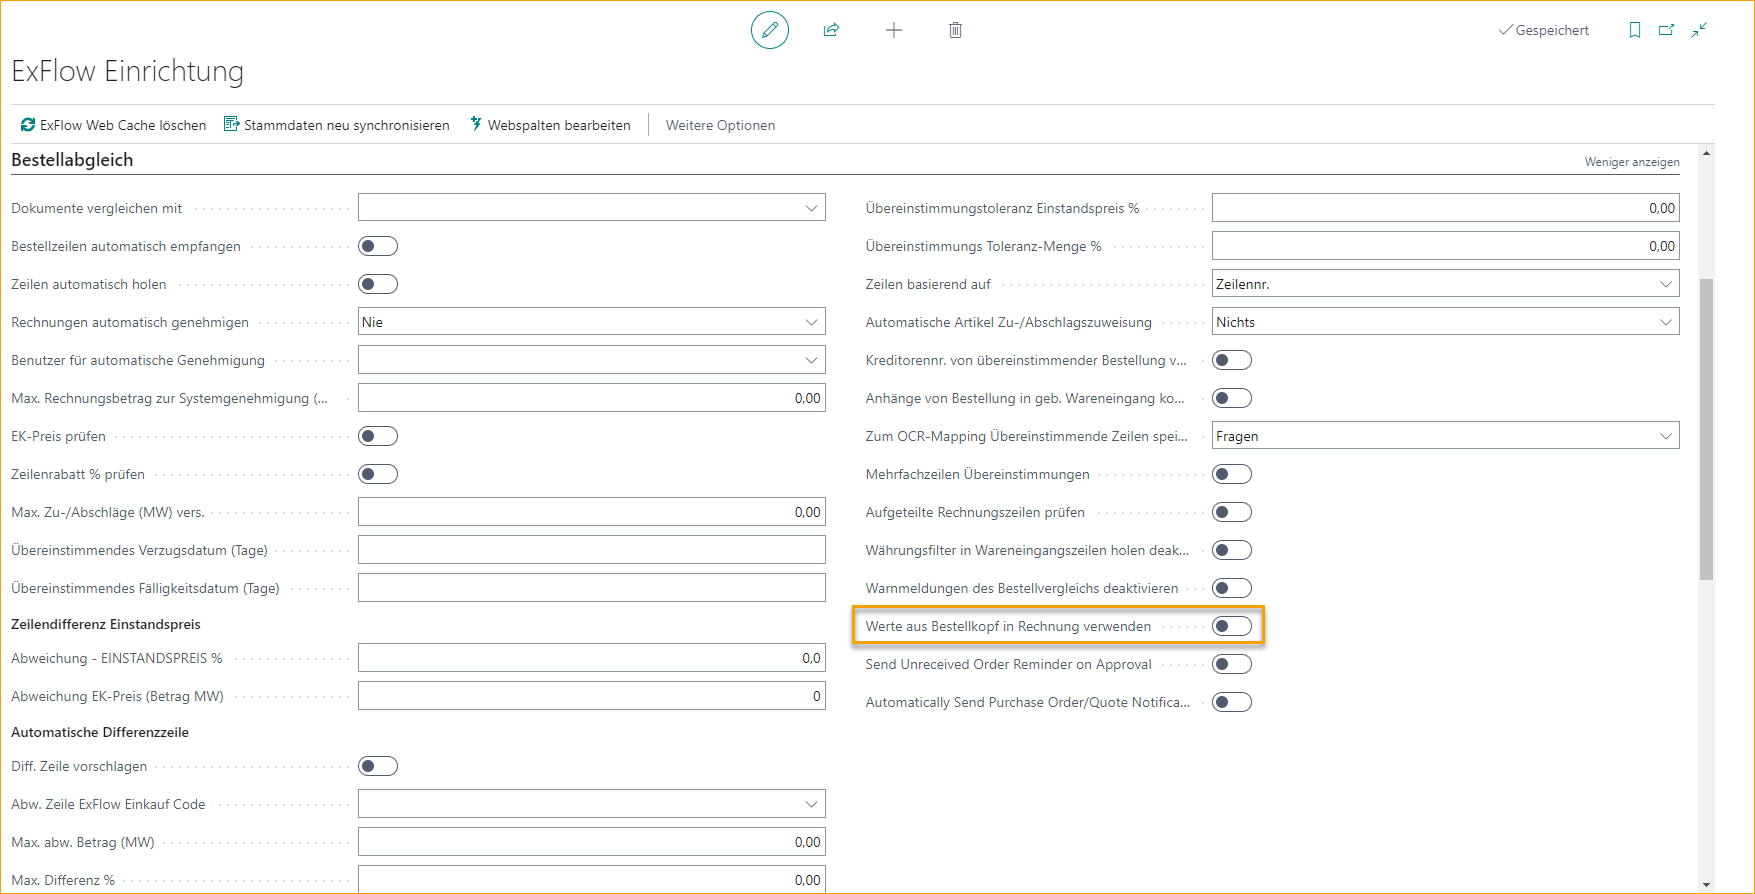Click ExFlow Einrichtung page title

(127, 71)
